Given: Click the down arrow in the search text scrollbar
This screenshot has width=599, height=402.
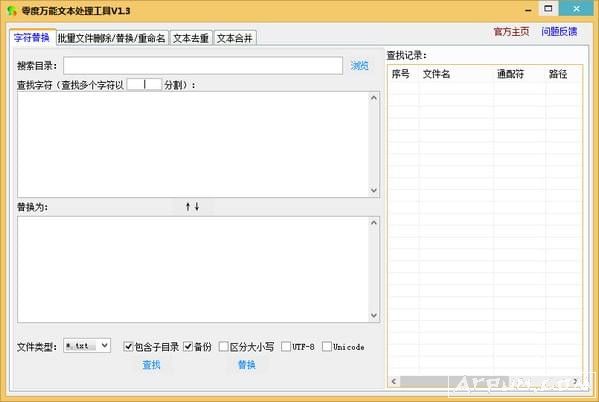Looking at the screenshot, I should coord(374,190).
